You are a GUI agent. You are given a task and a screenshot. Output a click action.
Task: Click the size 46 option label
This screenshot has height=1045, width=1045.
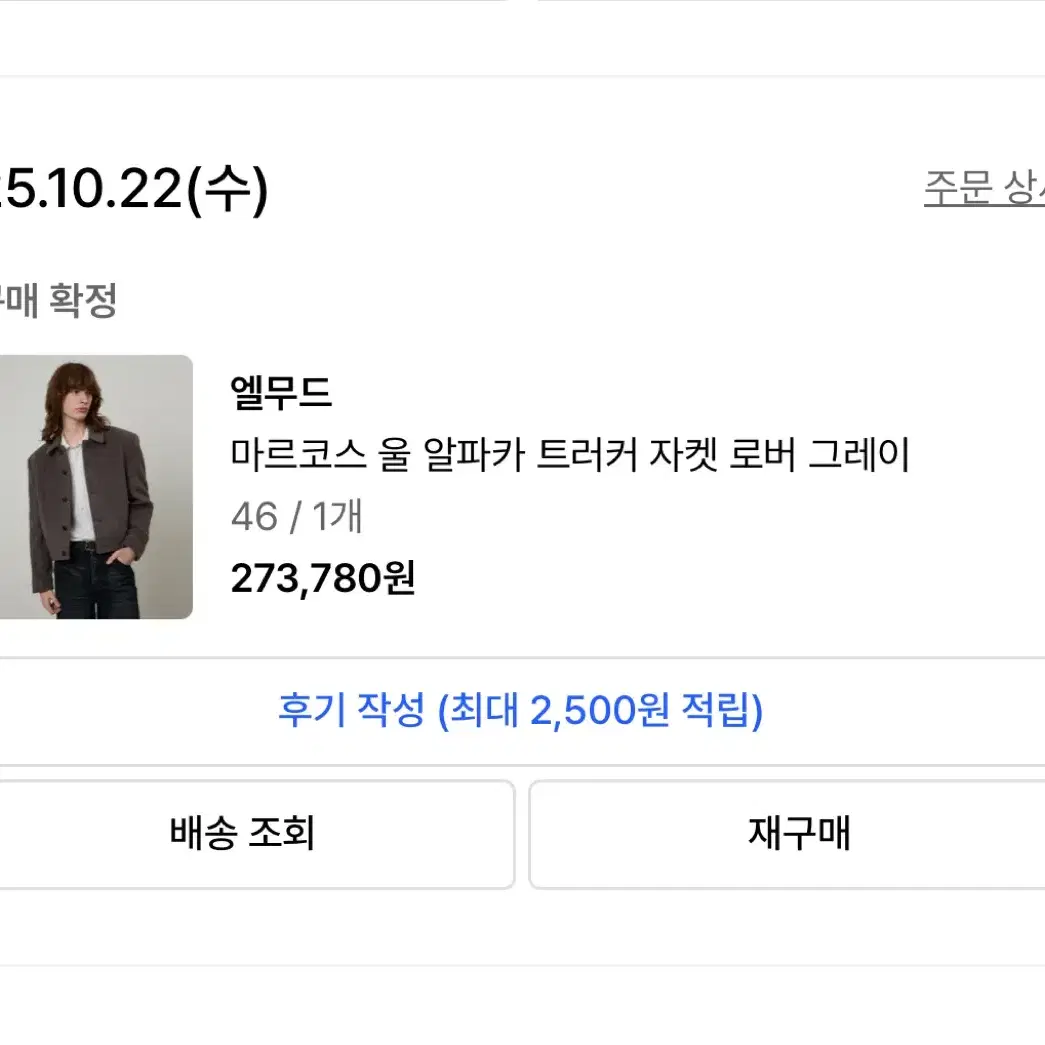pos(253,517)
